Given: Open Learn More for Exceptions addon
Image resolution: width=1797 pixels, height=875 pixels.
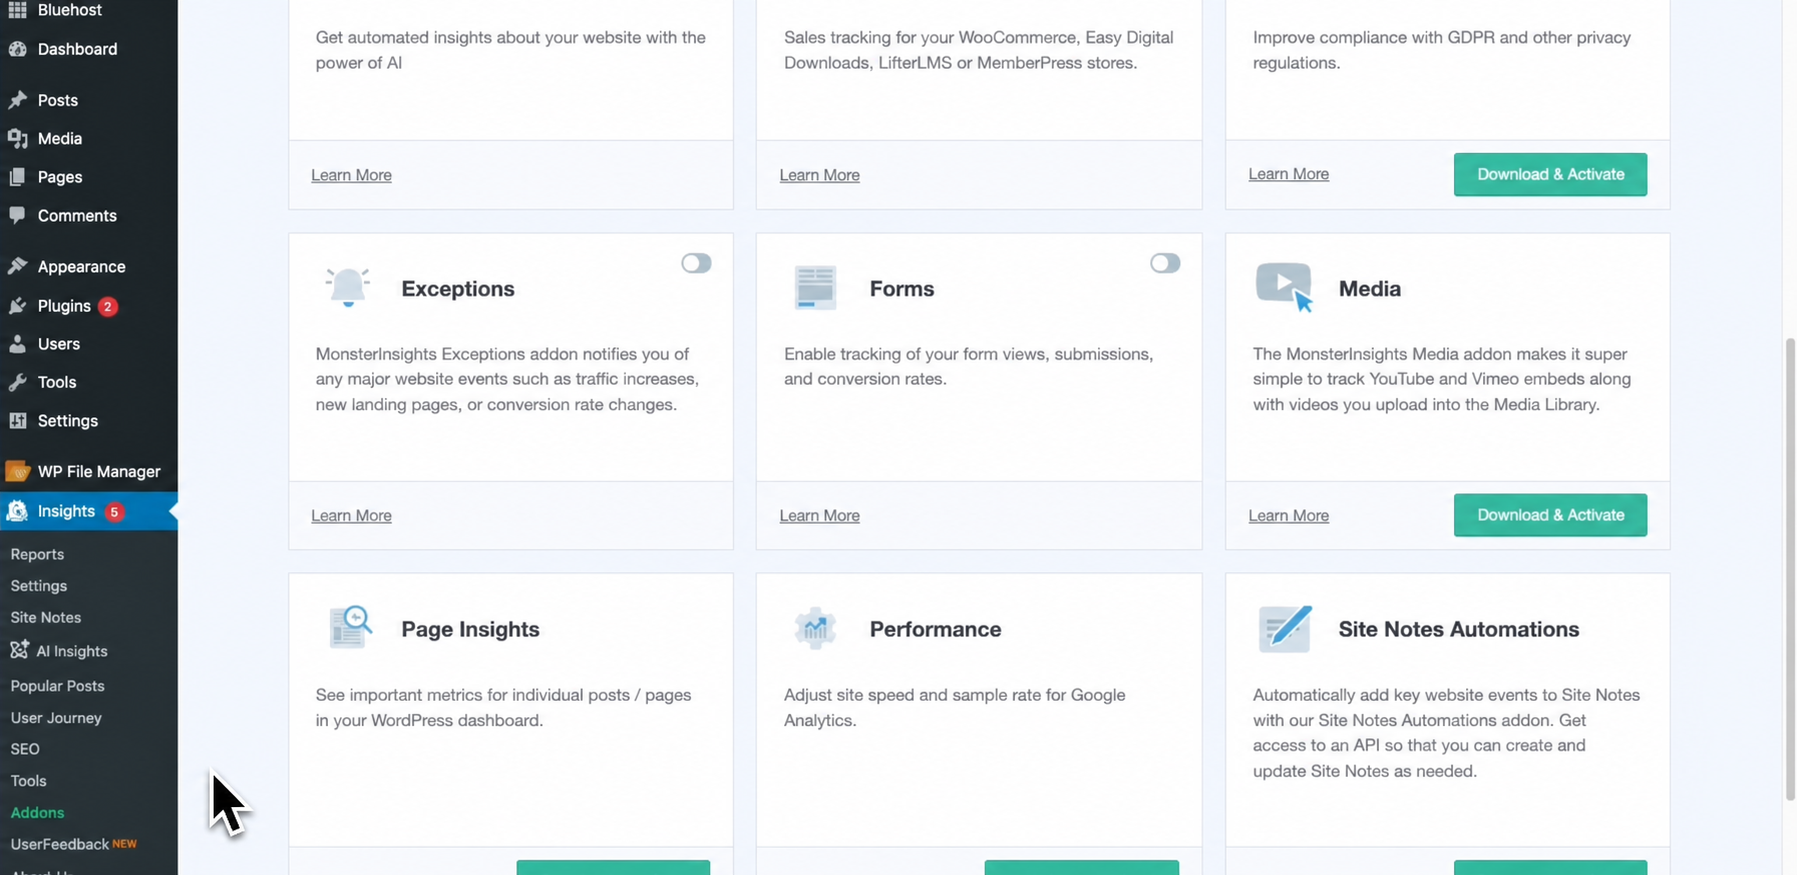Looking at the screenshot, I should coord(351,516).
